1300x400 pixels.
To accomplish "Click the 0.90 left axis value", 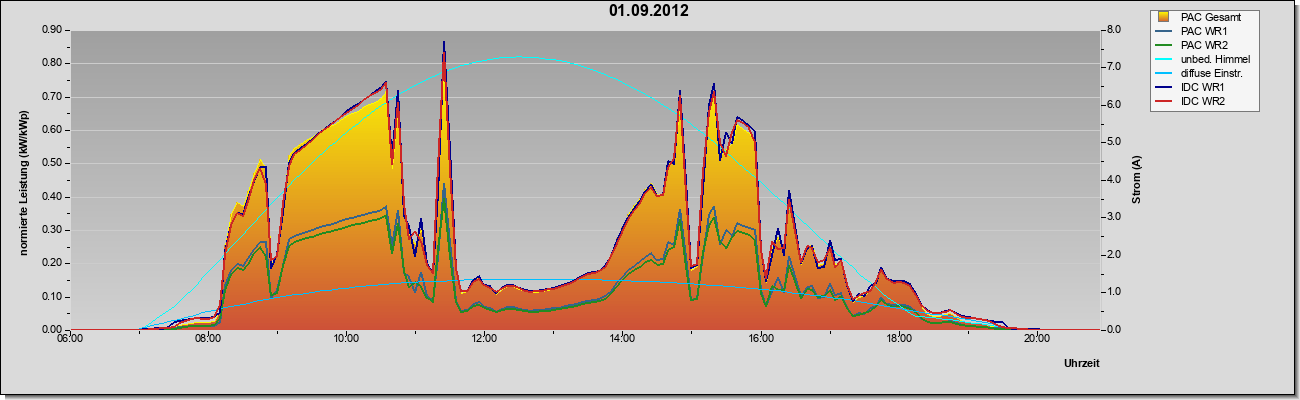I will pyautogui.click(x=52, y=30).
